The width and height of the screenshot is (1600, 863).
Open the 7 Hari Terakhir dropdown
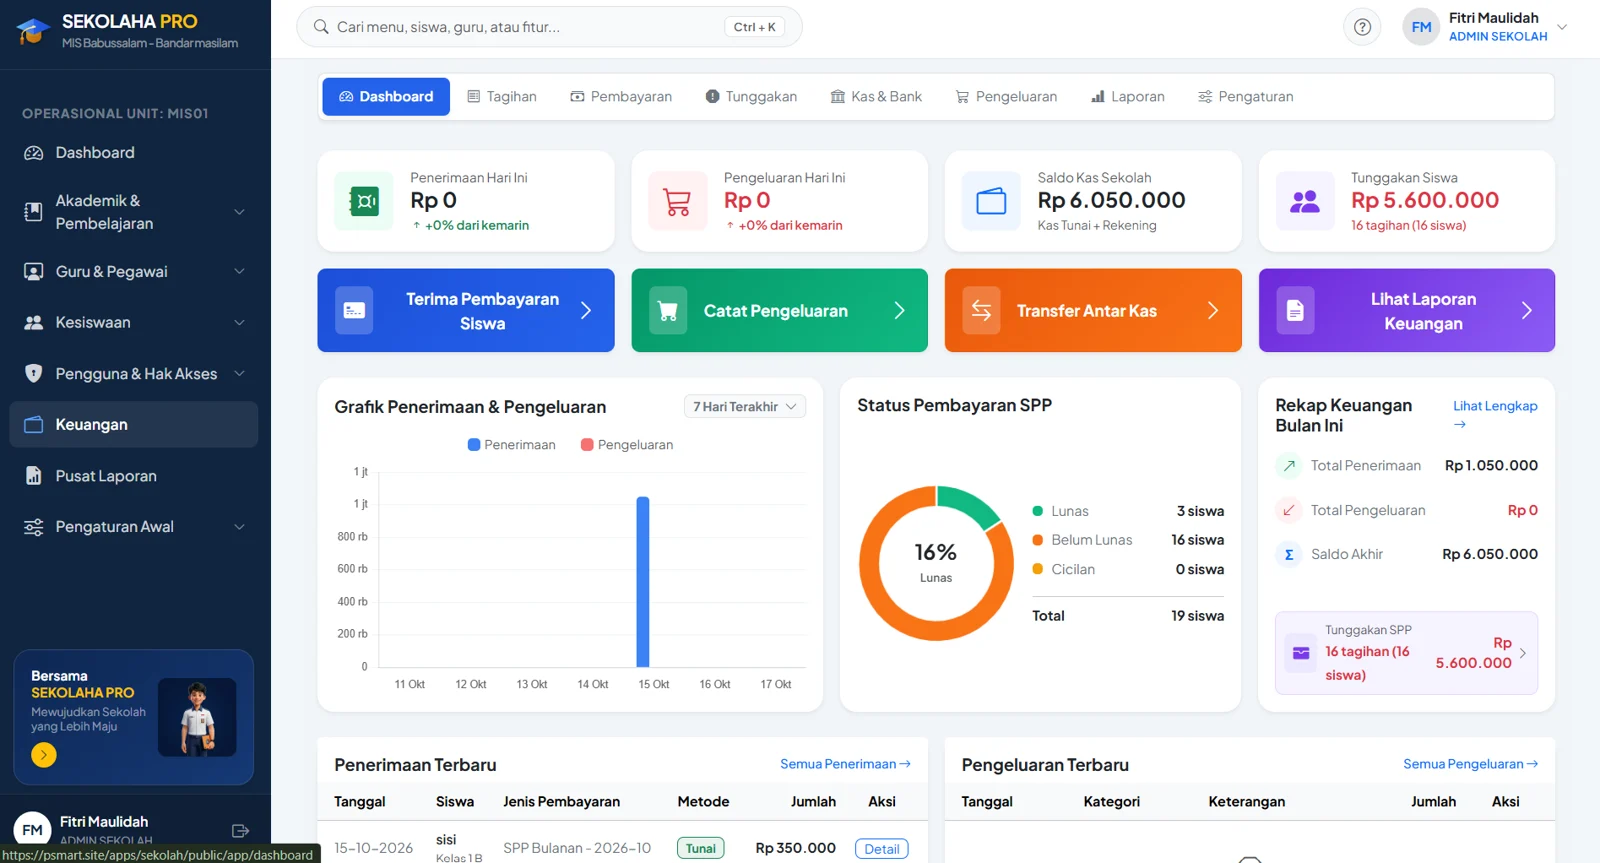[x=745, y=407]
